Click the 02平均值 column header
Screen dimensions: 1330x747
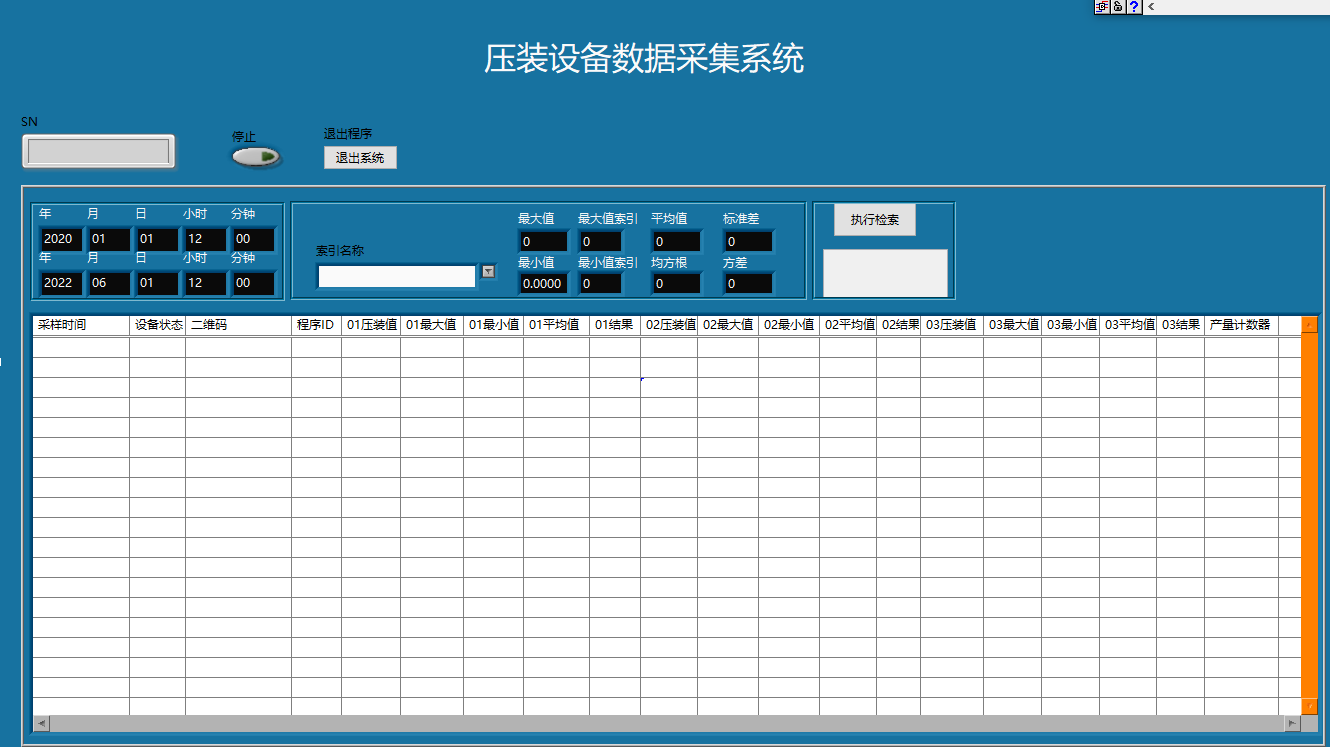(x=848, y=325)
